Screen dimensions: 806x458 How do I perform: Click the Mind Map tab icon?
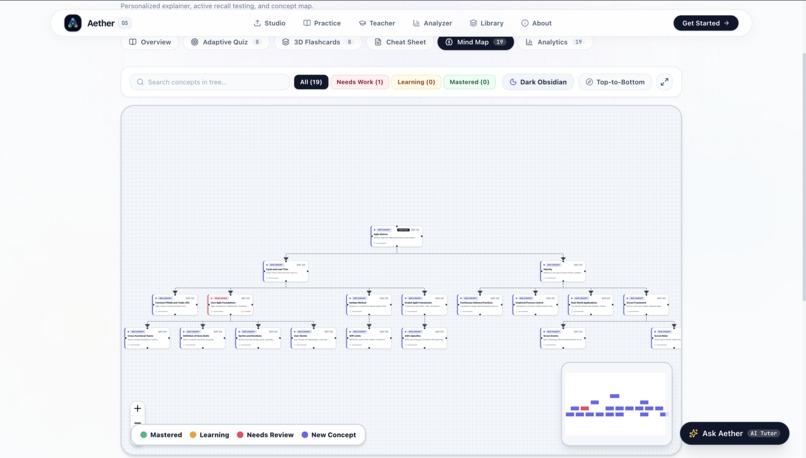(449, 42)
